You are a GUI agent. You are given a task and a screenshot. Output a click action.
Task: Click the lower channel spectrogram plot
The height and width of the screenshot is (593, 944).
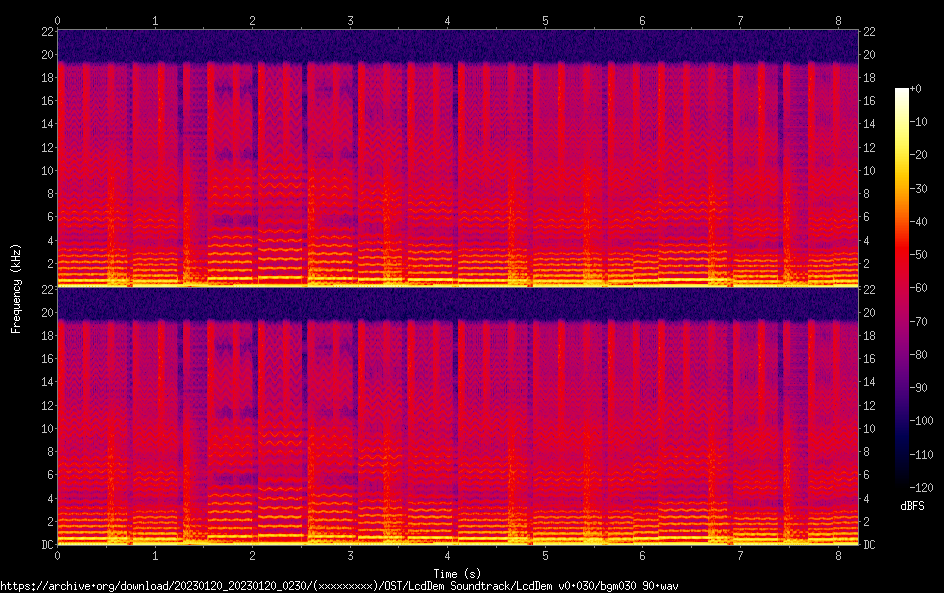tap(457, 416)
